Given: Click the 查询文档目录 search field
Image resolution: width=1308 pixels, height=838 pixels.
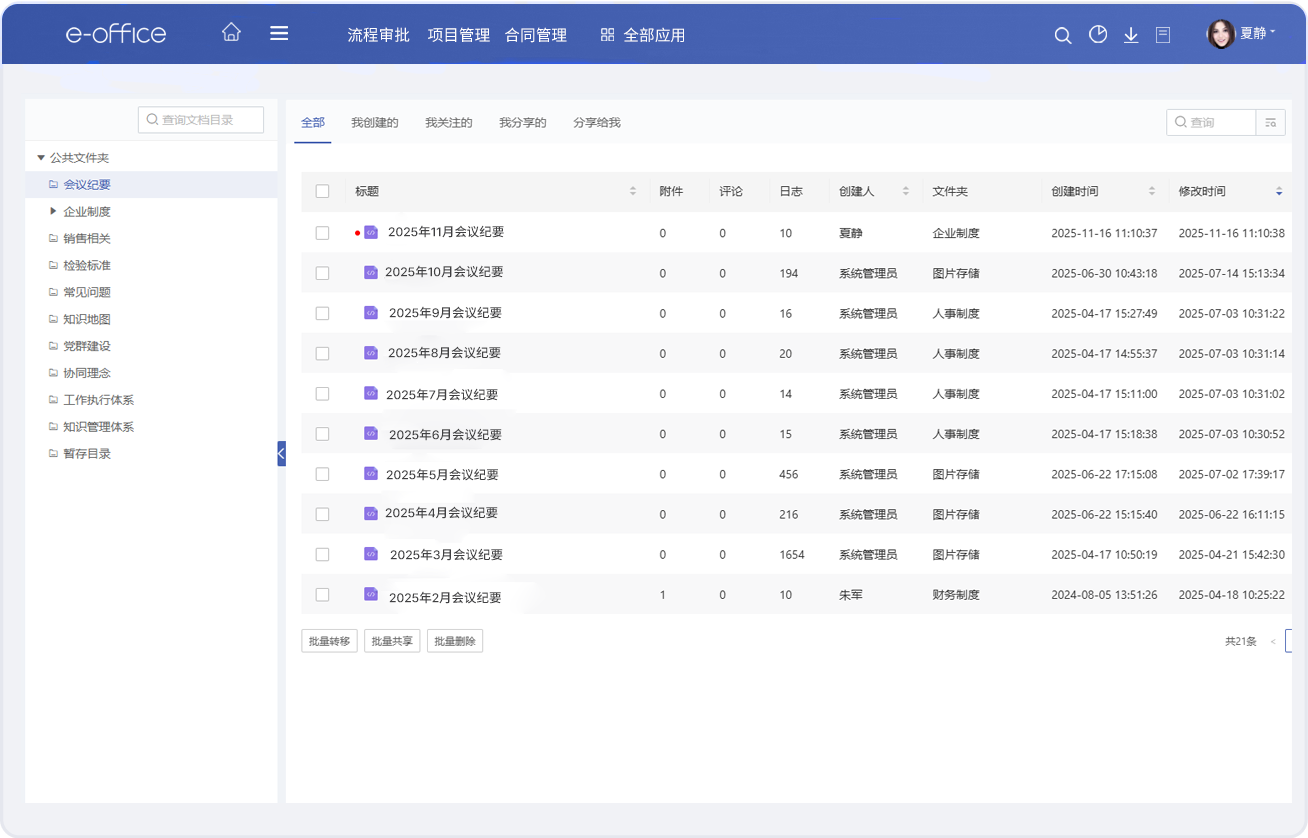Looking at the screenshot, I should (x=201, y=120).
